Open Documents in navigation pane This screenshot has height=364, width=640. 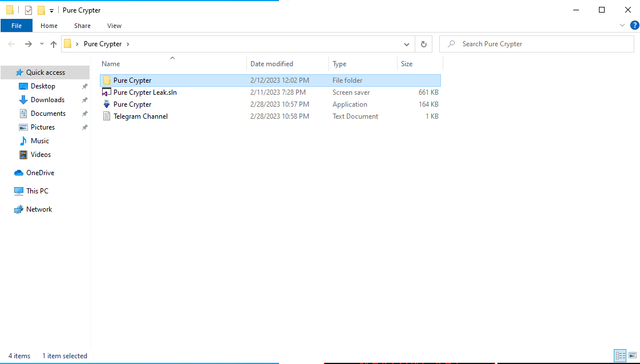(48, 113)
